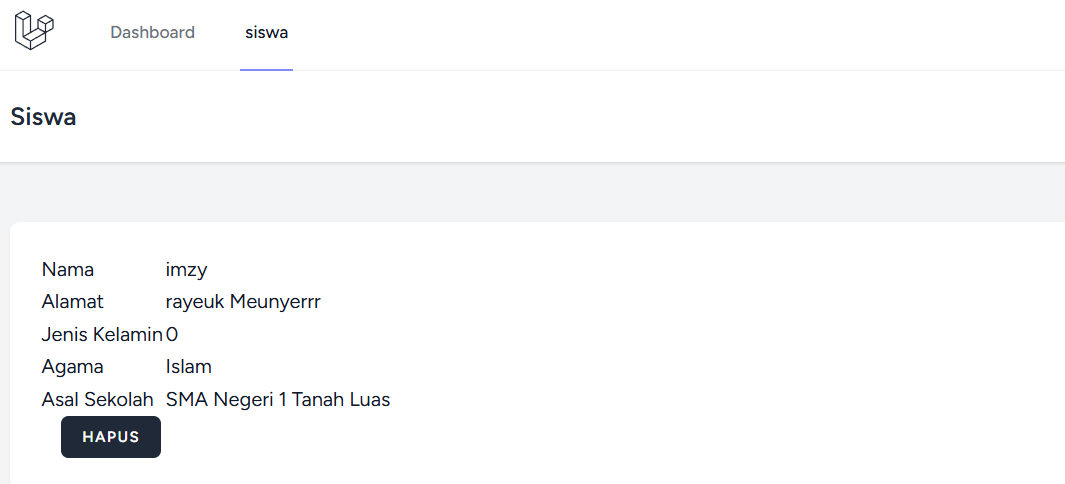Click the Agama field label
Screen dimensions: 1065x484
tap(73, 367)
